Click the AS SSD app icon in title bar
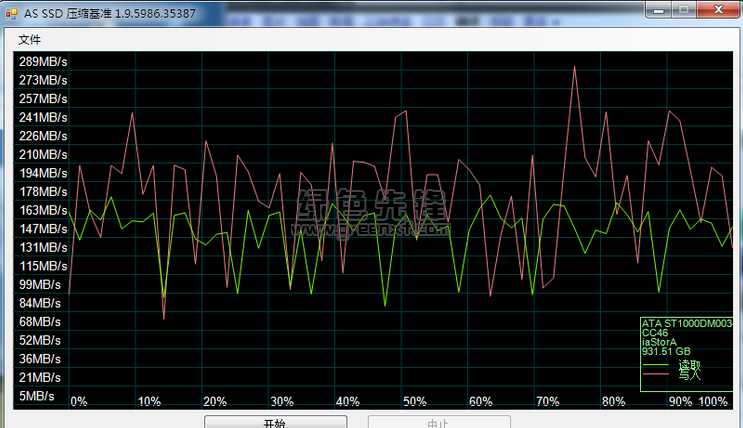 (x=11, y=13)
